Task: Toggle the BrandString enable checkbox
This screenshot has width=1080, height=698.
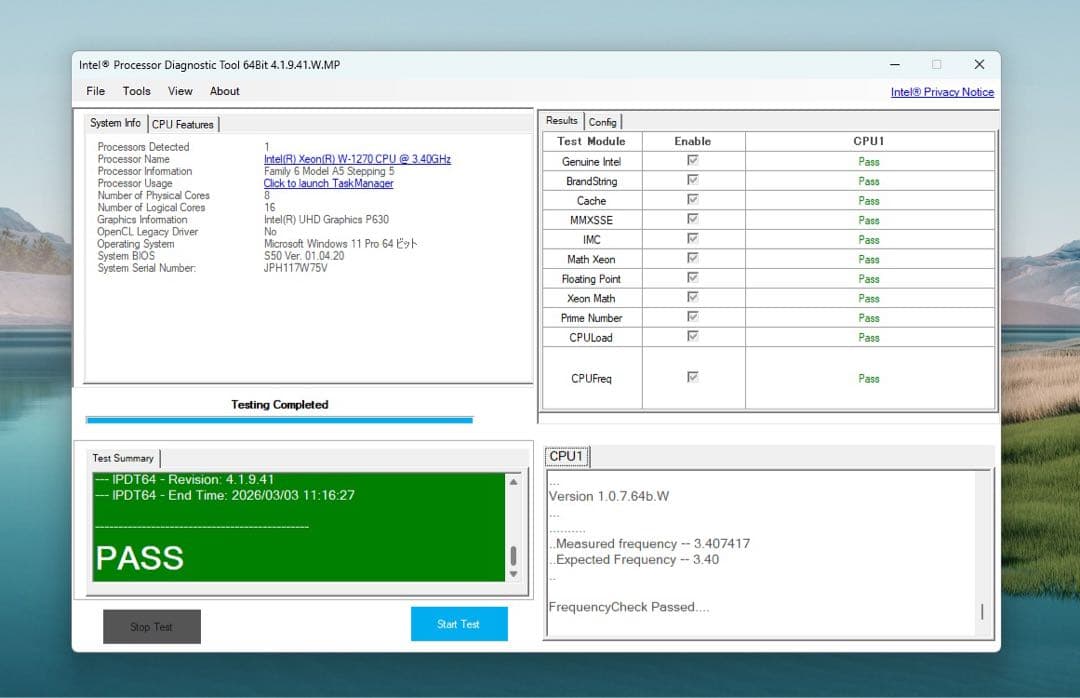Action: click(x=692, y=179)
